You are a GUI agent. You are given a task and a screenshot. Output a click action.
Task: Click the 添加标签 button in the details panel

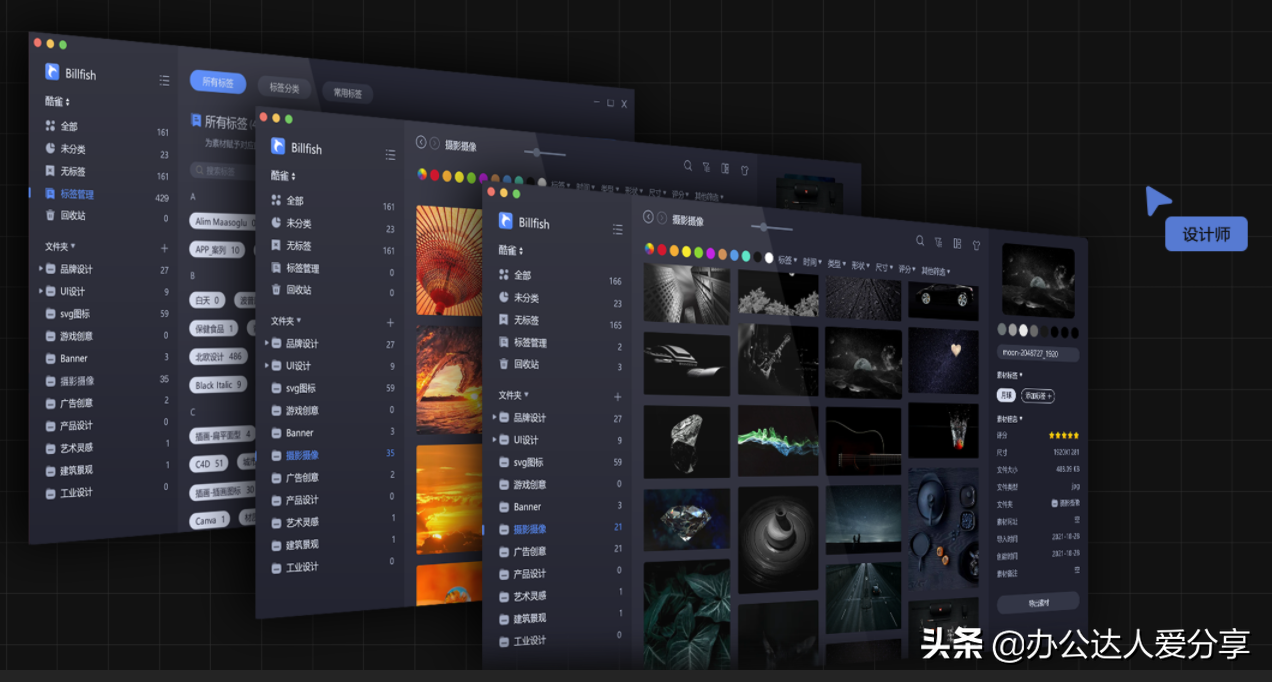tap(1037, 395)
